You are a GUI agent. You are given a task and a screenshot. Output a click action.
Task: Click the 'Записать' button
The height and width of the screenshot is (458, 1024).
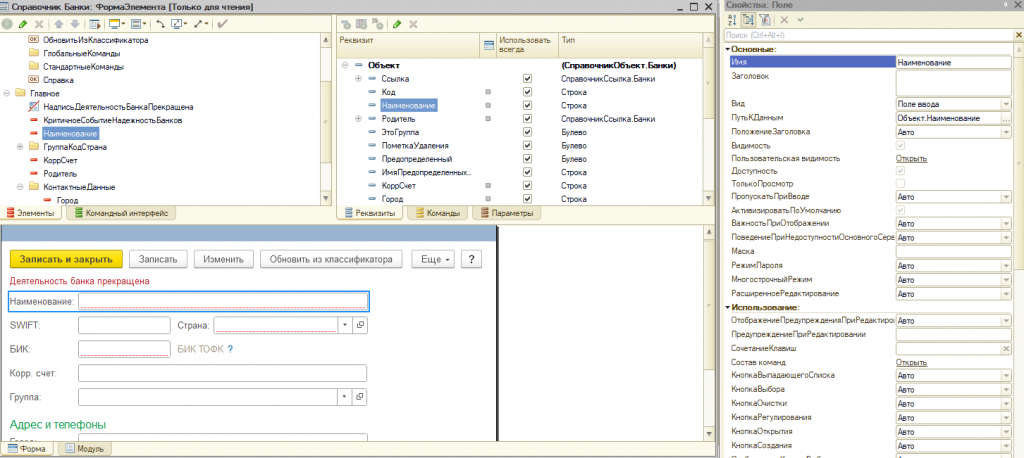(x=159, y=259)
